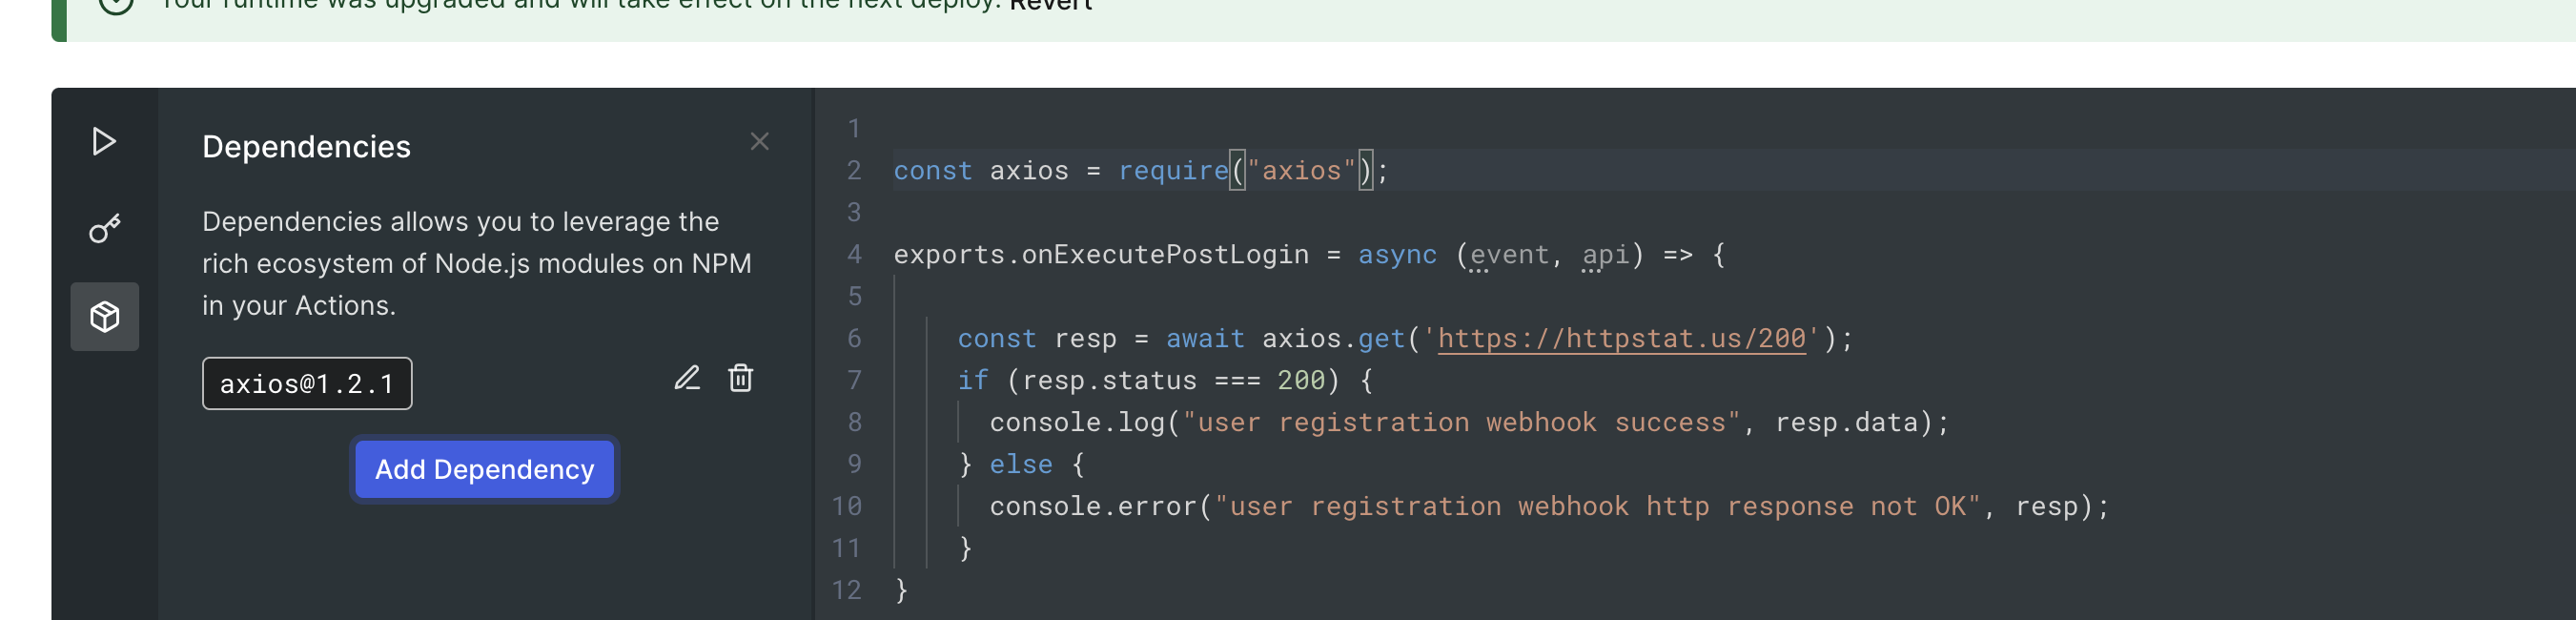Click line number 12 in the gutter
Image resolution: width=2576 pixels, height=620 pixels.
(x=846, y=590)
